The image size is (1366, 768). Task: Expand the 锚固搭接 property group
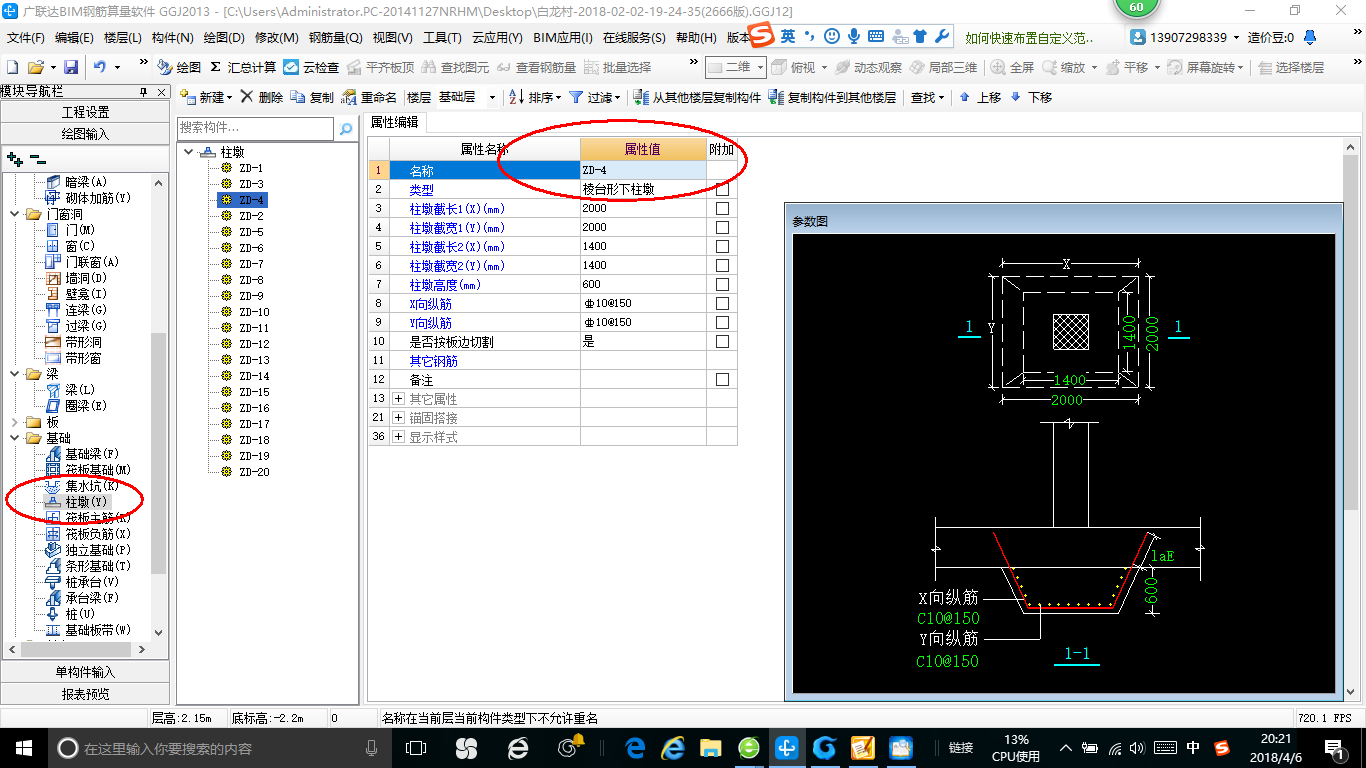[399, 418]
